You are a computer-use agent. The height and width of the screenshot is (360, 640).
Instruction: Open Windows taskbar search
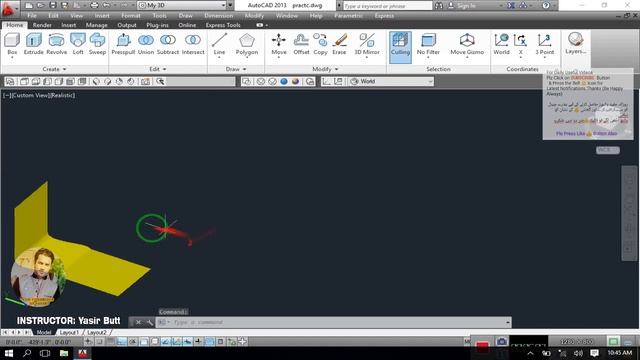tap(27, 353)
